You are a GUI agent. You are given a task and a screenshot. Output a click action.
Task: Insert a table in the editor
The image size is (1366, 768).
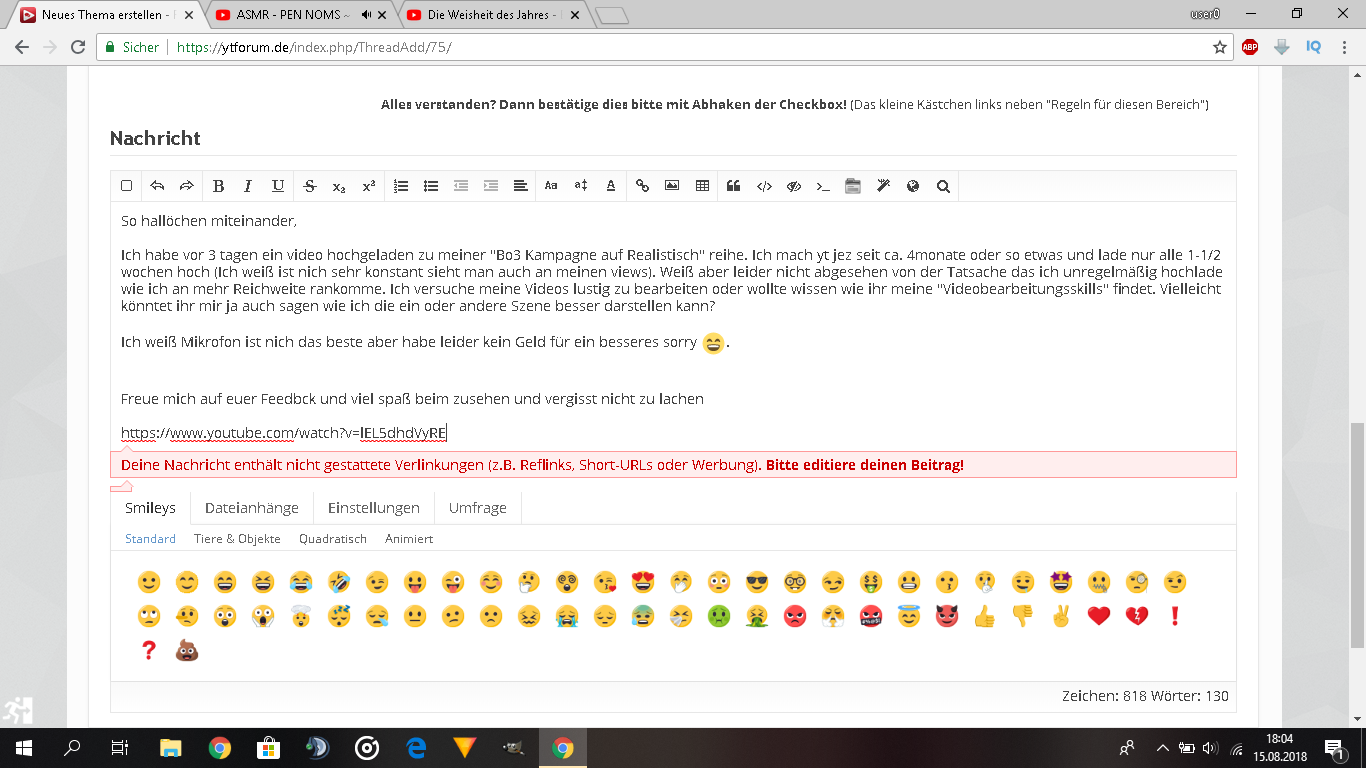click(x=702, y=186)
